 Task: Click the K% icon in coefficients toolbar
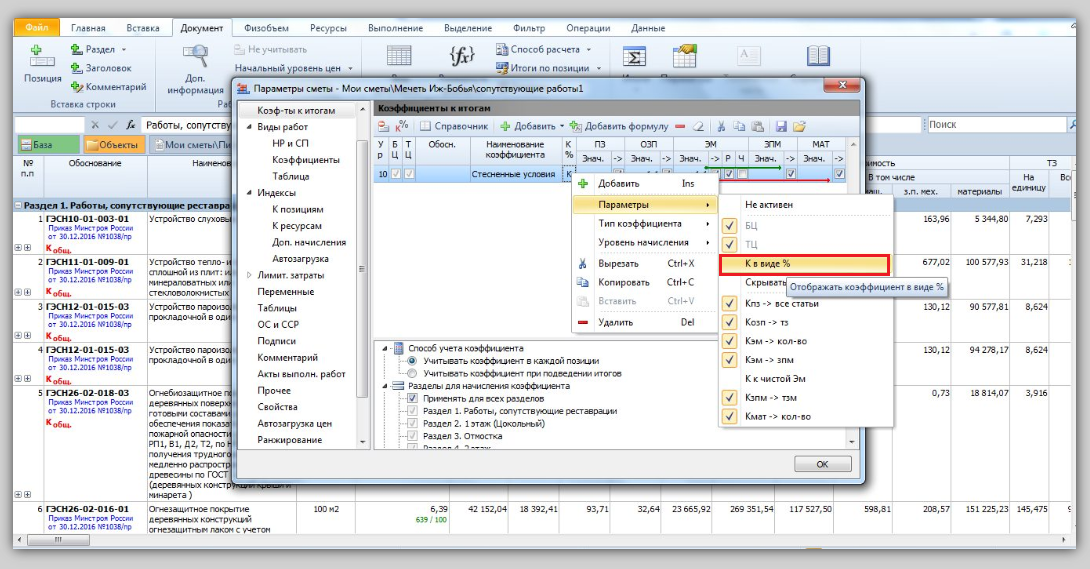402,126
